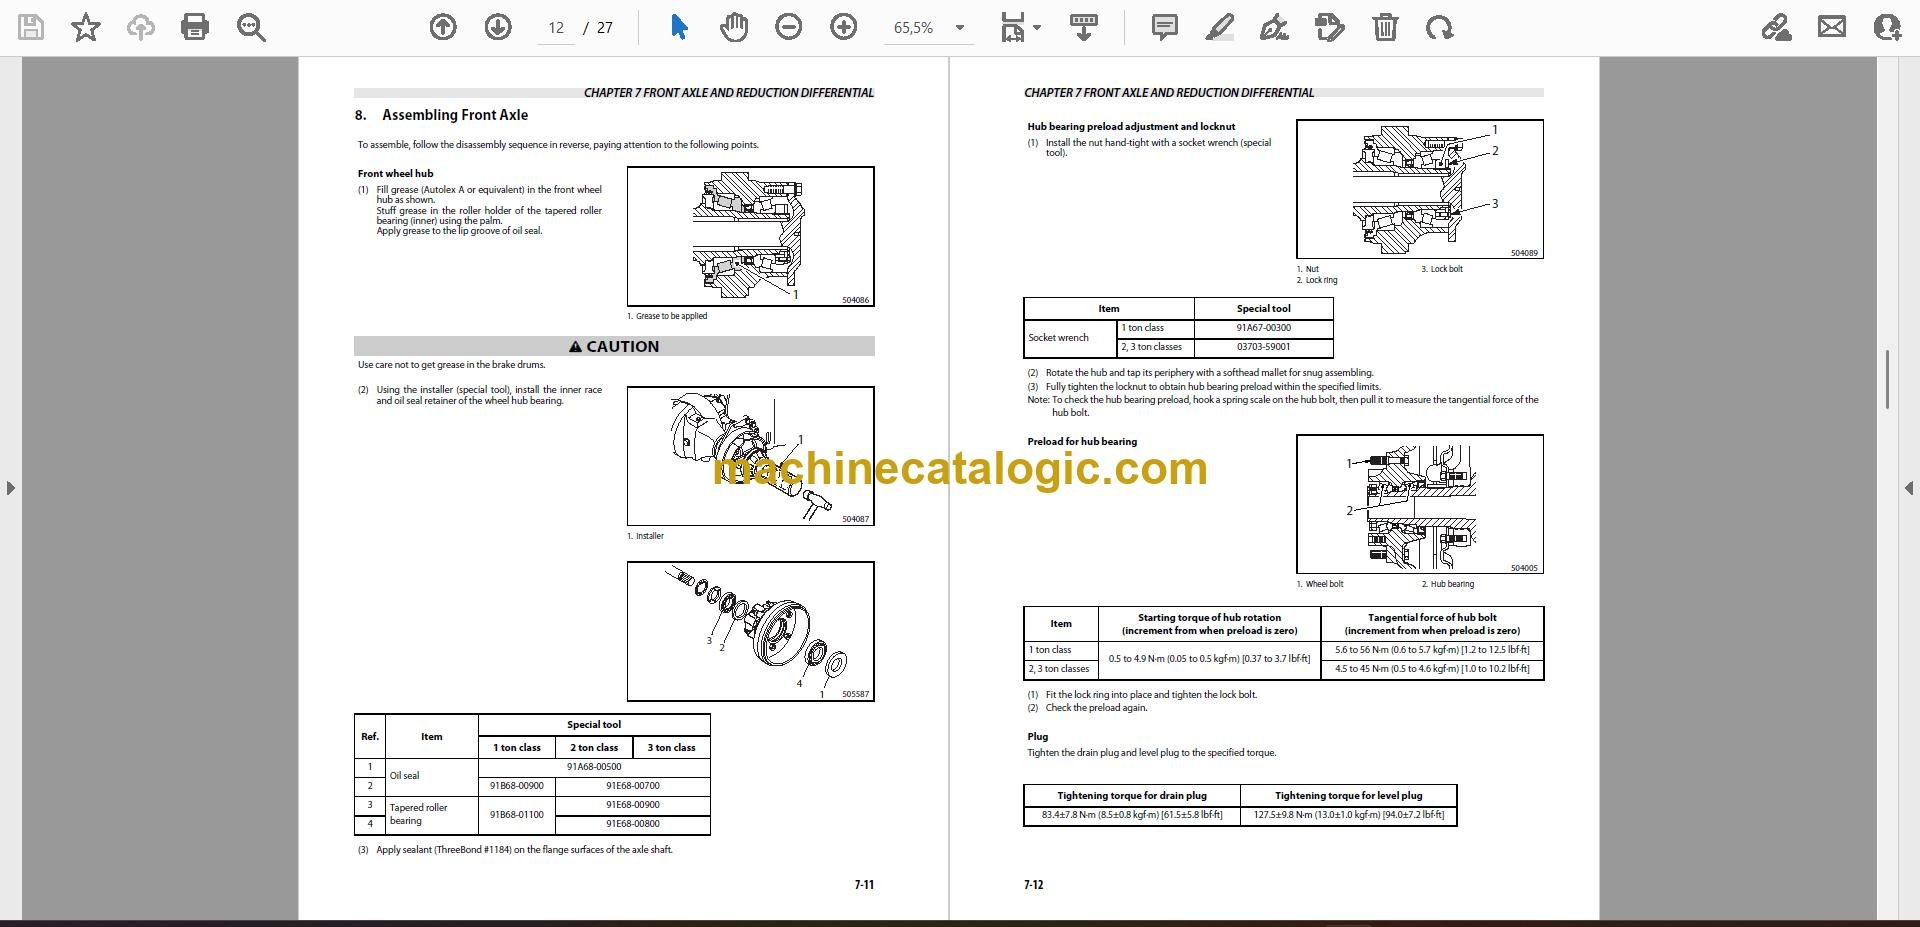Click page number 7-11 footer
The width and height of the screenshot is (1920, 927).
click(x=864, y=885)
